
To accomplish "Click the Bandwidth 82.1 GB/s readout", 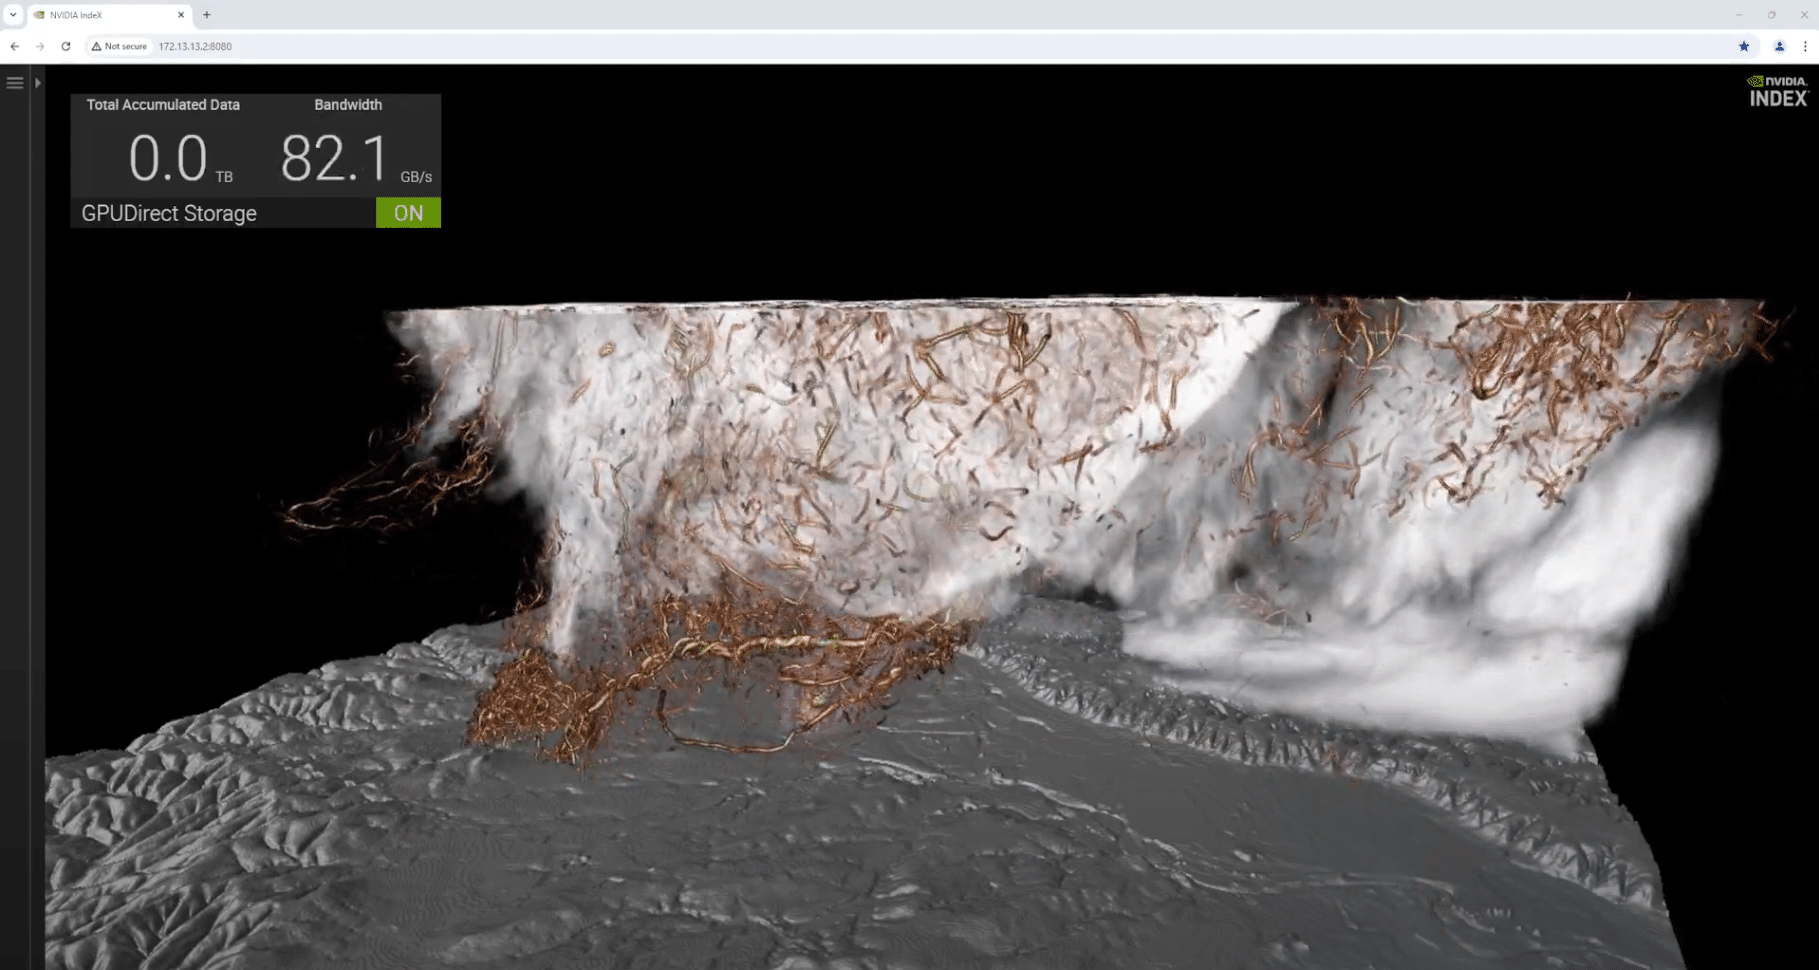I will 335,160.
